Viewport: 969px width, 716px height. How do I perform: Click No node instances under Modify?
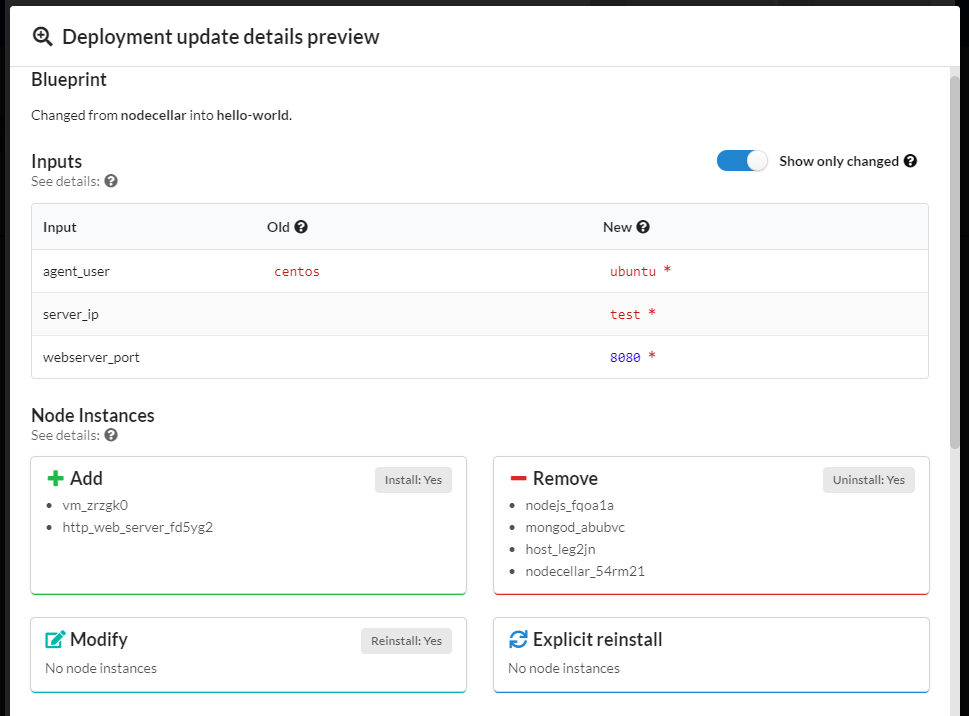101,668
